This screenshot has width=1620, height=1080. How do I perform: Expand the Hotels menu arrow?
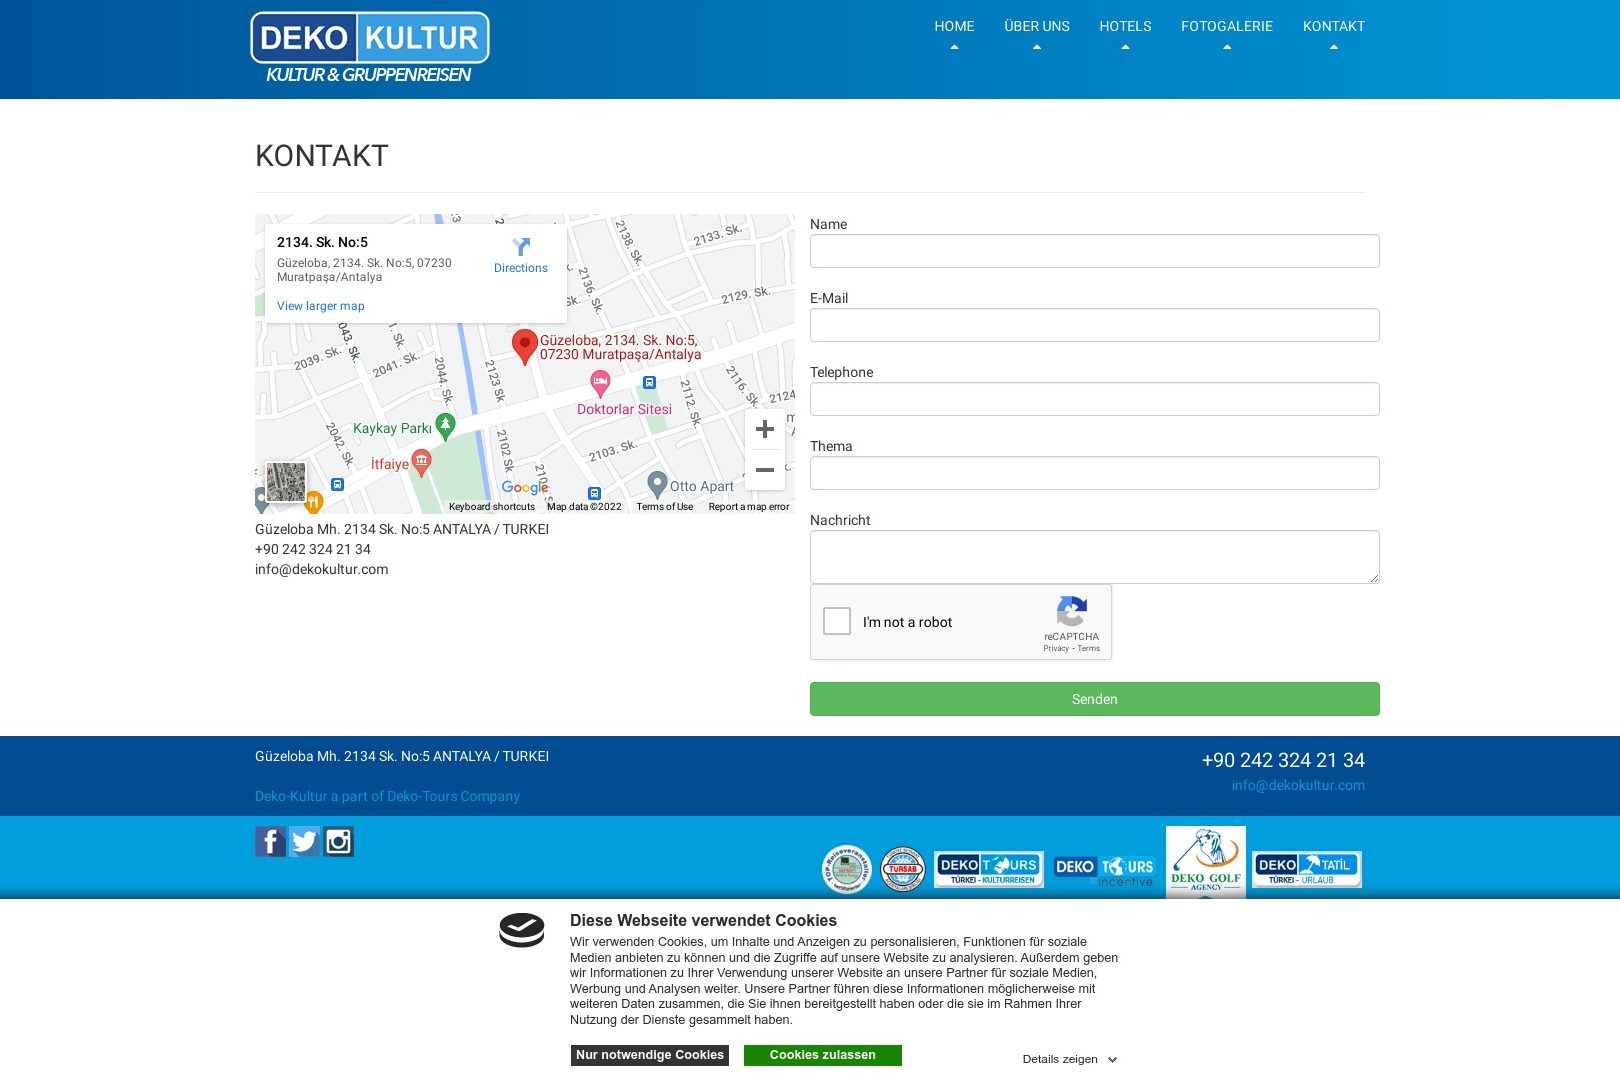(x=1125, y=47)
